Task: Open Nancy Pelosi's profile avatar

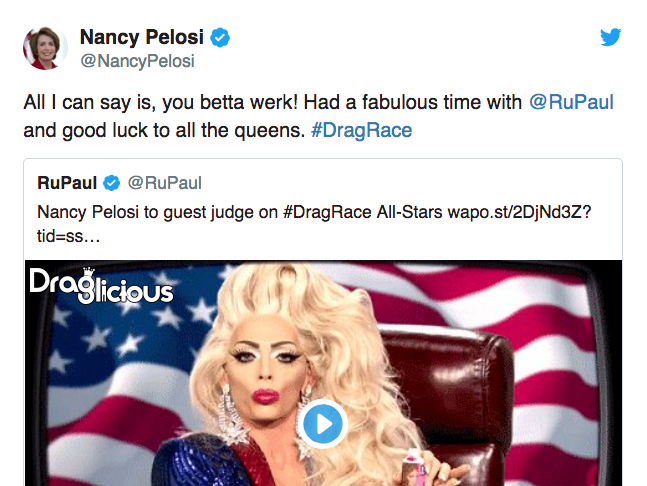Action: (x=45, y=48)
